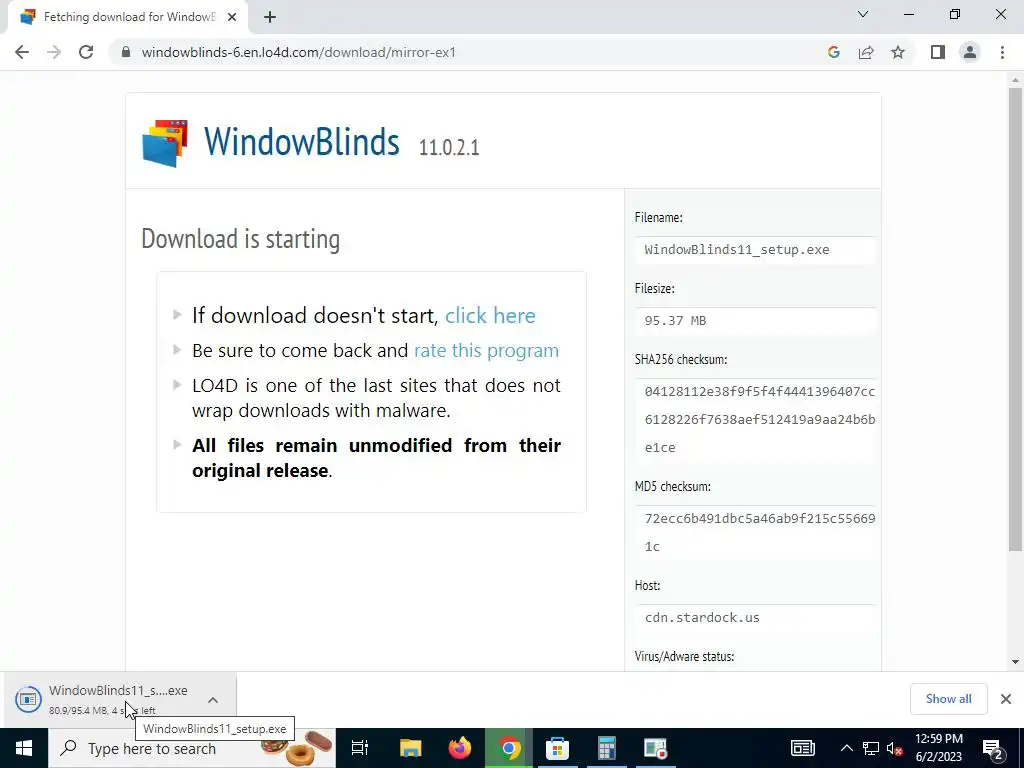The image size is (1024, 768).
Task: Click scrollbar up arrow
Action: click(1015, 80)
